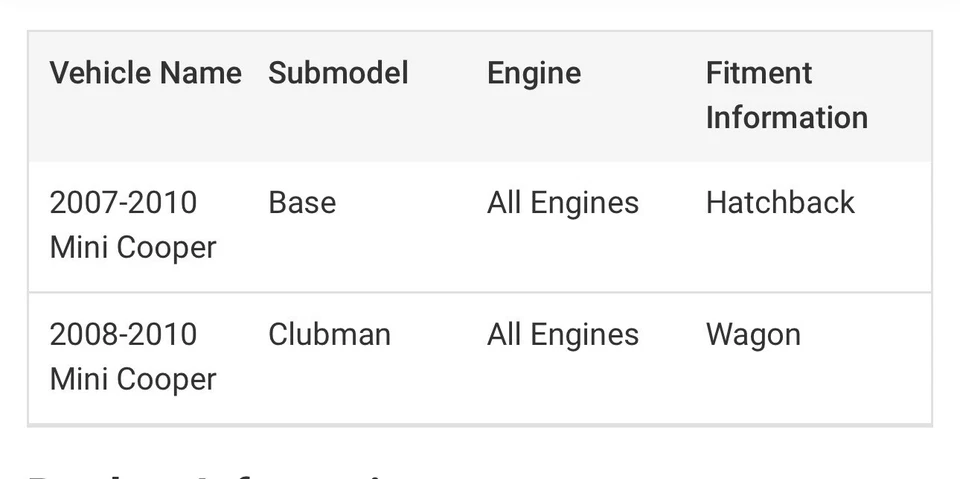This screenshot has width=960, height=479.
Task: Select Mini Cooper text in the Clubman row
Action: (132, 378)
